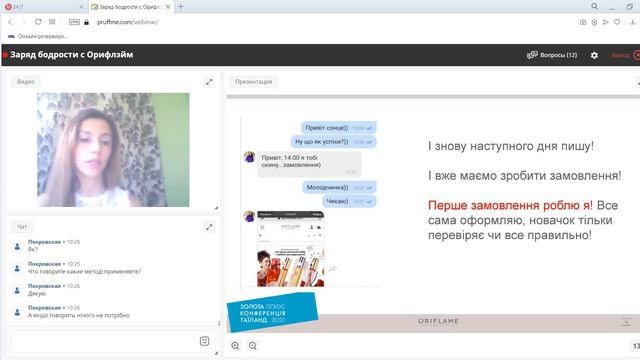Click the 'Молодчинка))' bubble in slide
This screenshot has width=640, height=360.
[339, 187]
